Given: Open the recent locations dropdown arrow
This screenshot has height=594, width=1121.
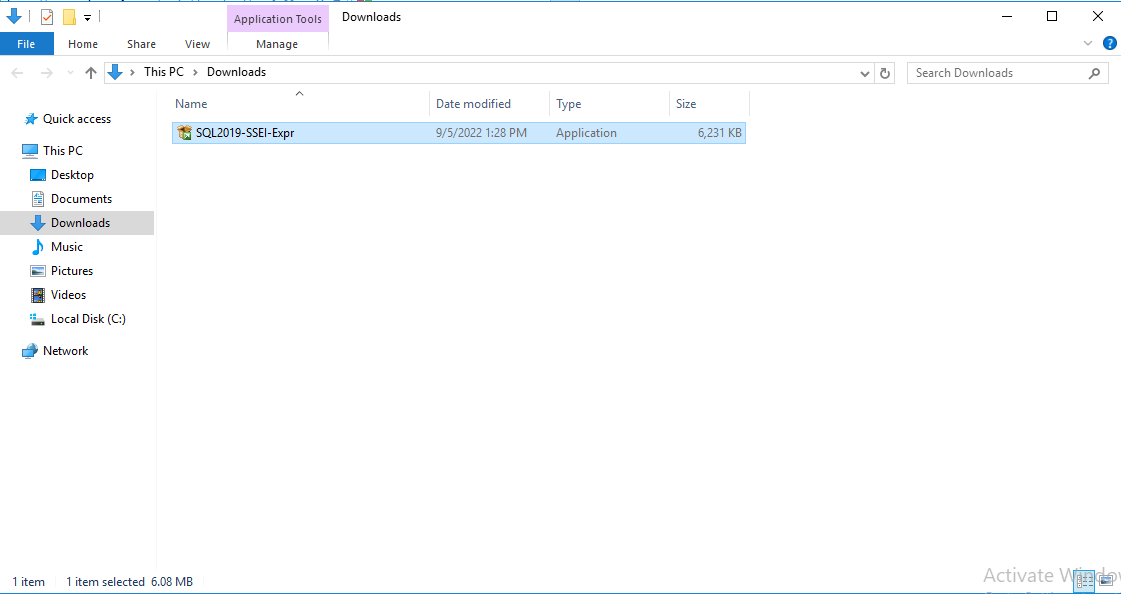Looking at the screenshot, I should [x=70, y=73].
